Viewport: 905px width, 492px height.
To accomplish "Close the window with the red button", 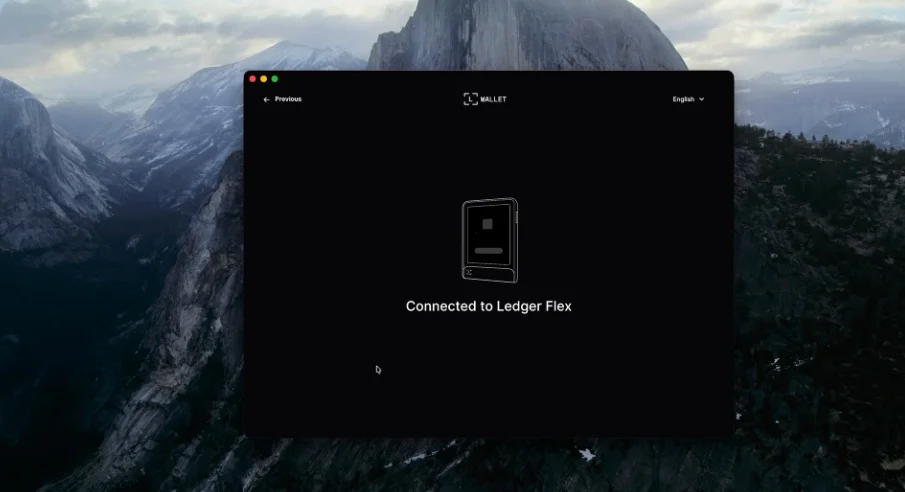I will (253, 79).
